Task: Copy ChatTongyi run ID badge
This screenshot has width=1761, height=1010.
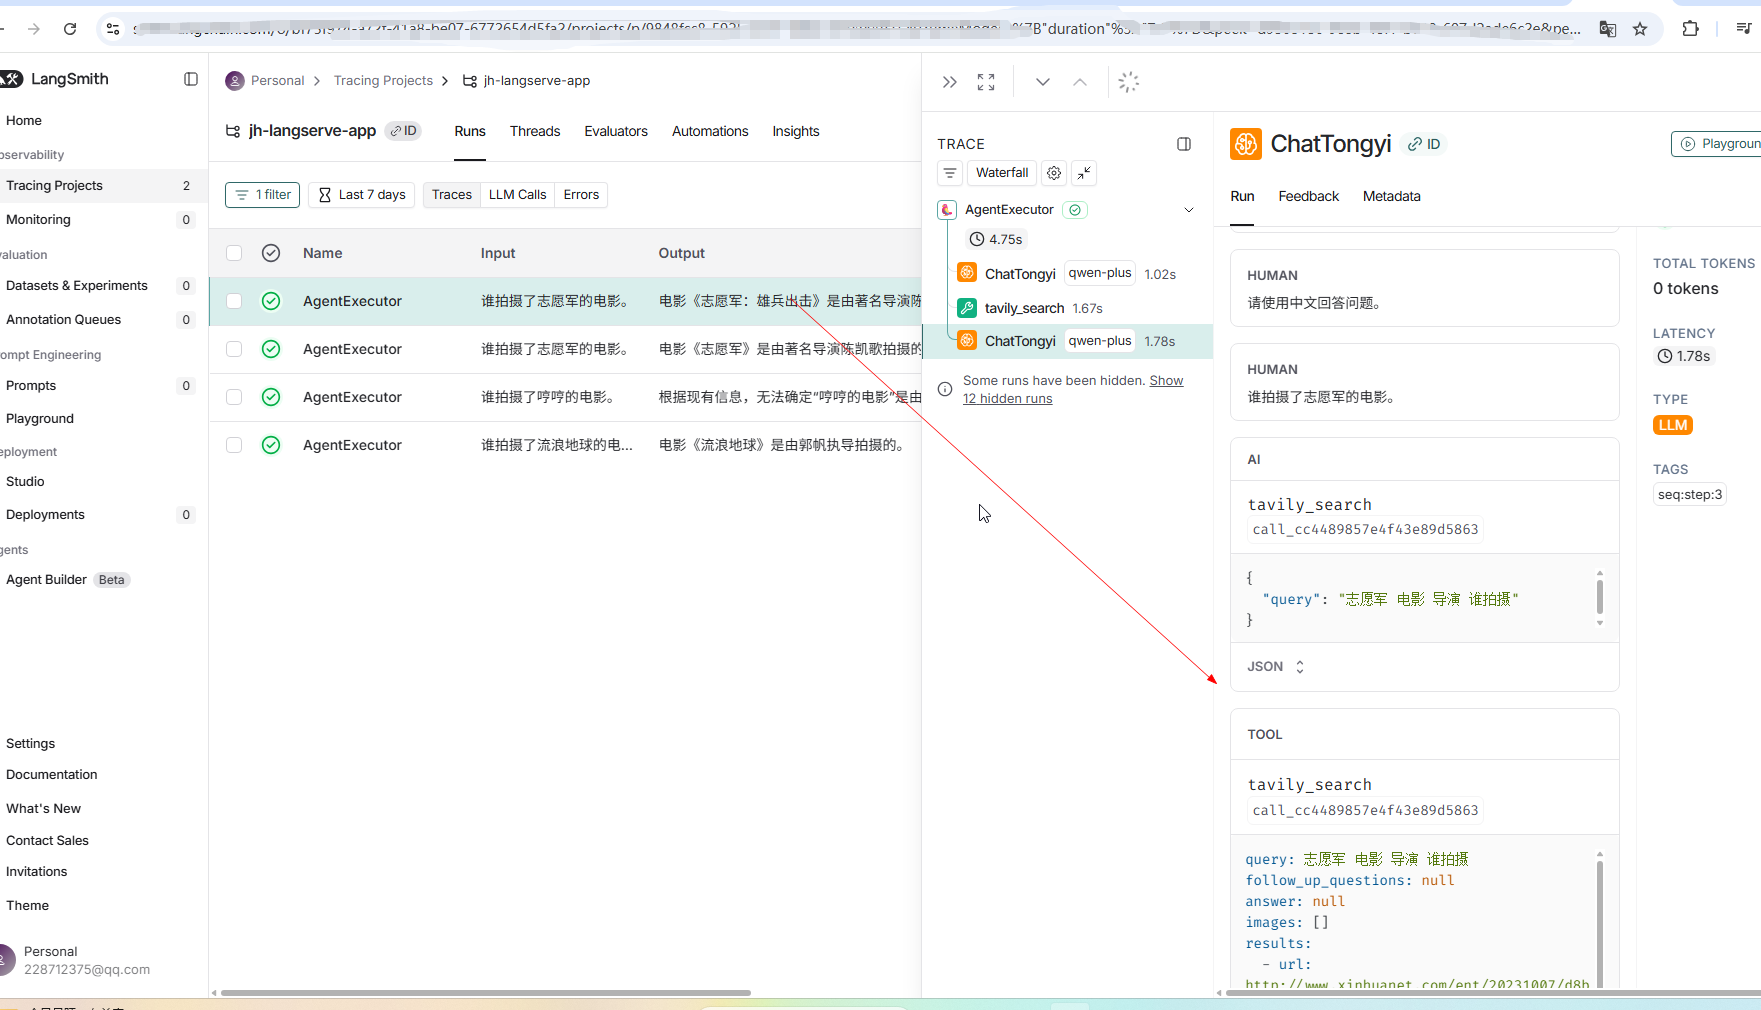Action: tap(1424, 144)
